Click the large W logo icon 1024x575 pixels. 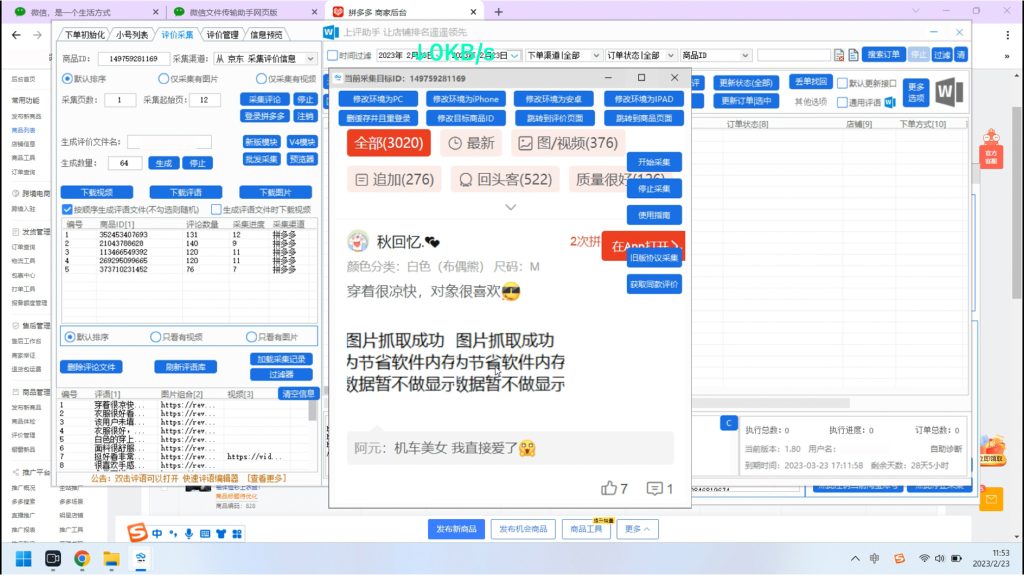pyautogui.click(x=949, y=92)
